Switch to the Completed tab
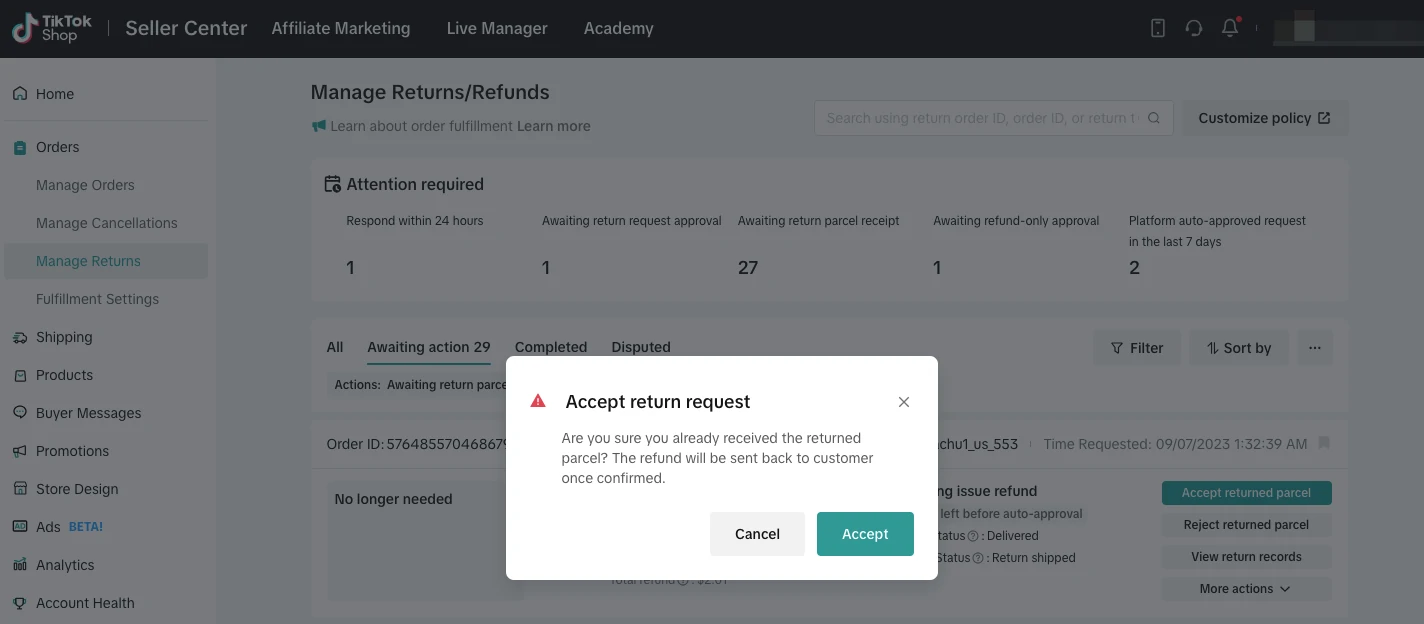Viewport: 1424px width, 624px height. [551, 347]
